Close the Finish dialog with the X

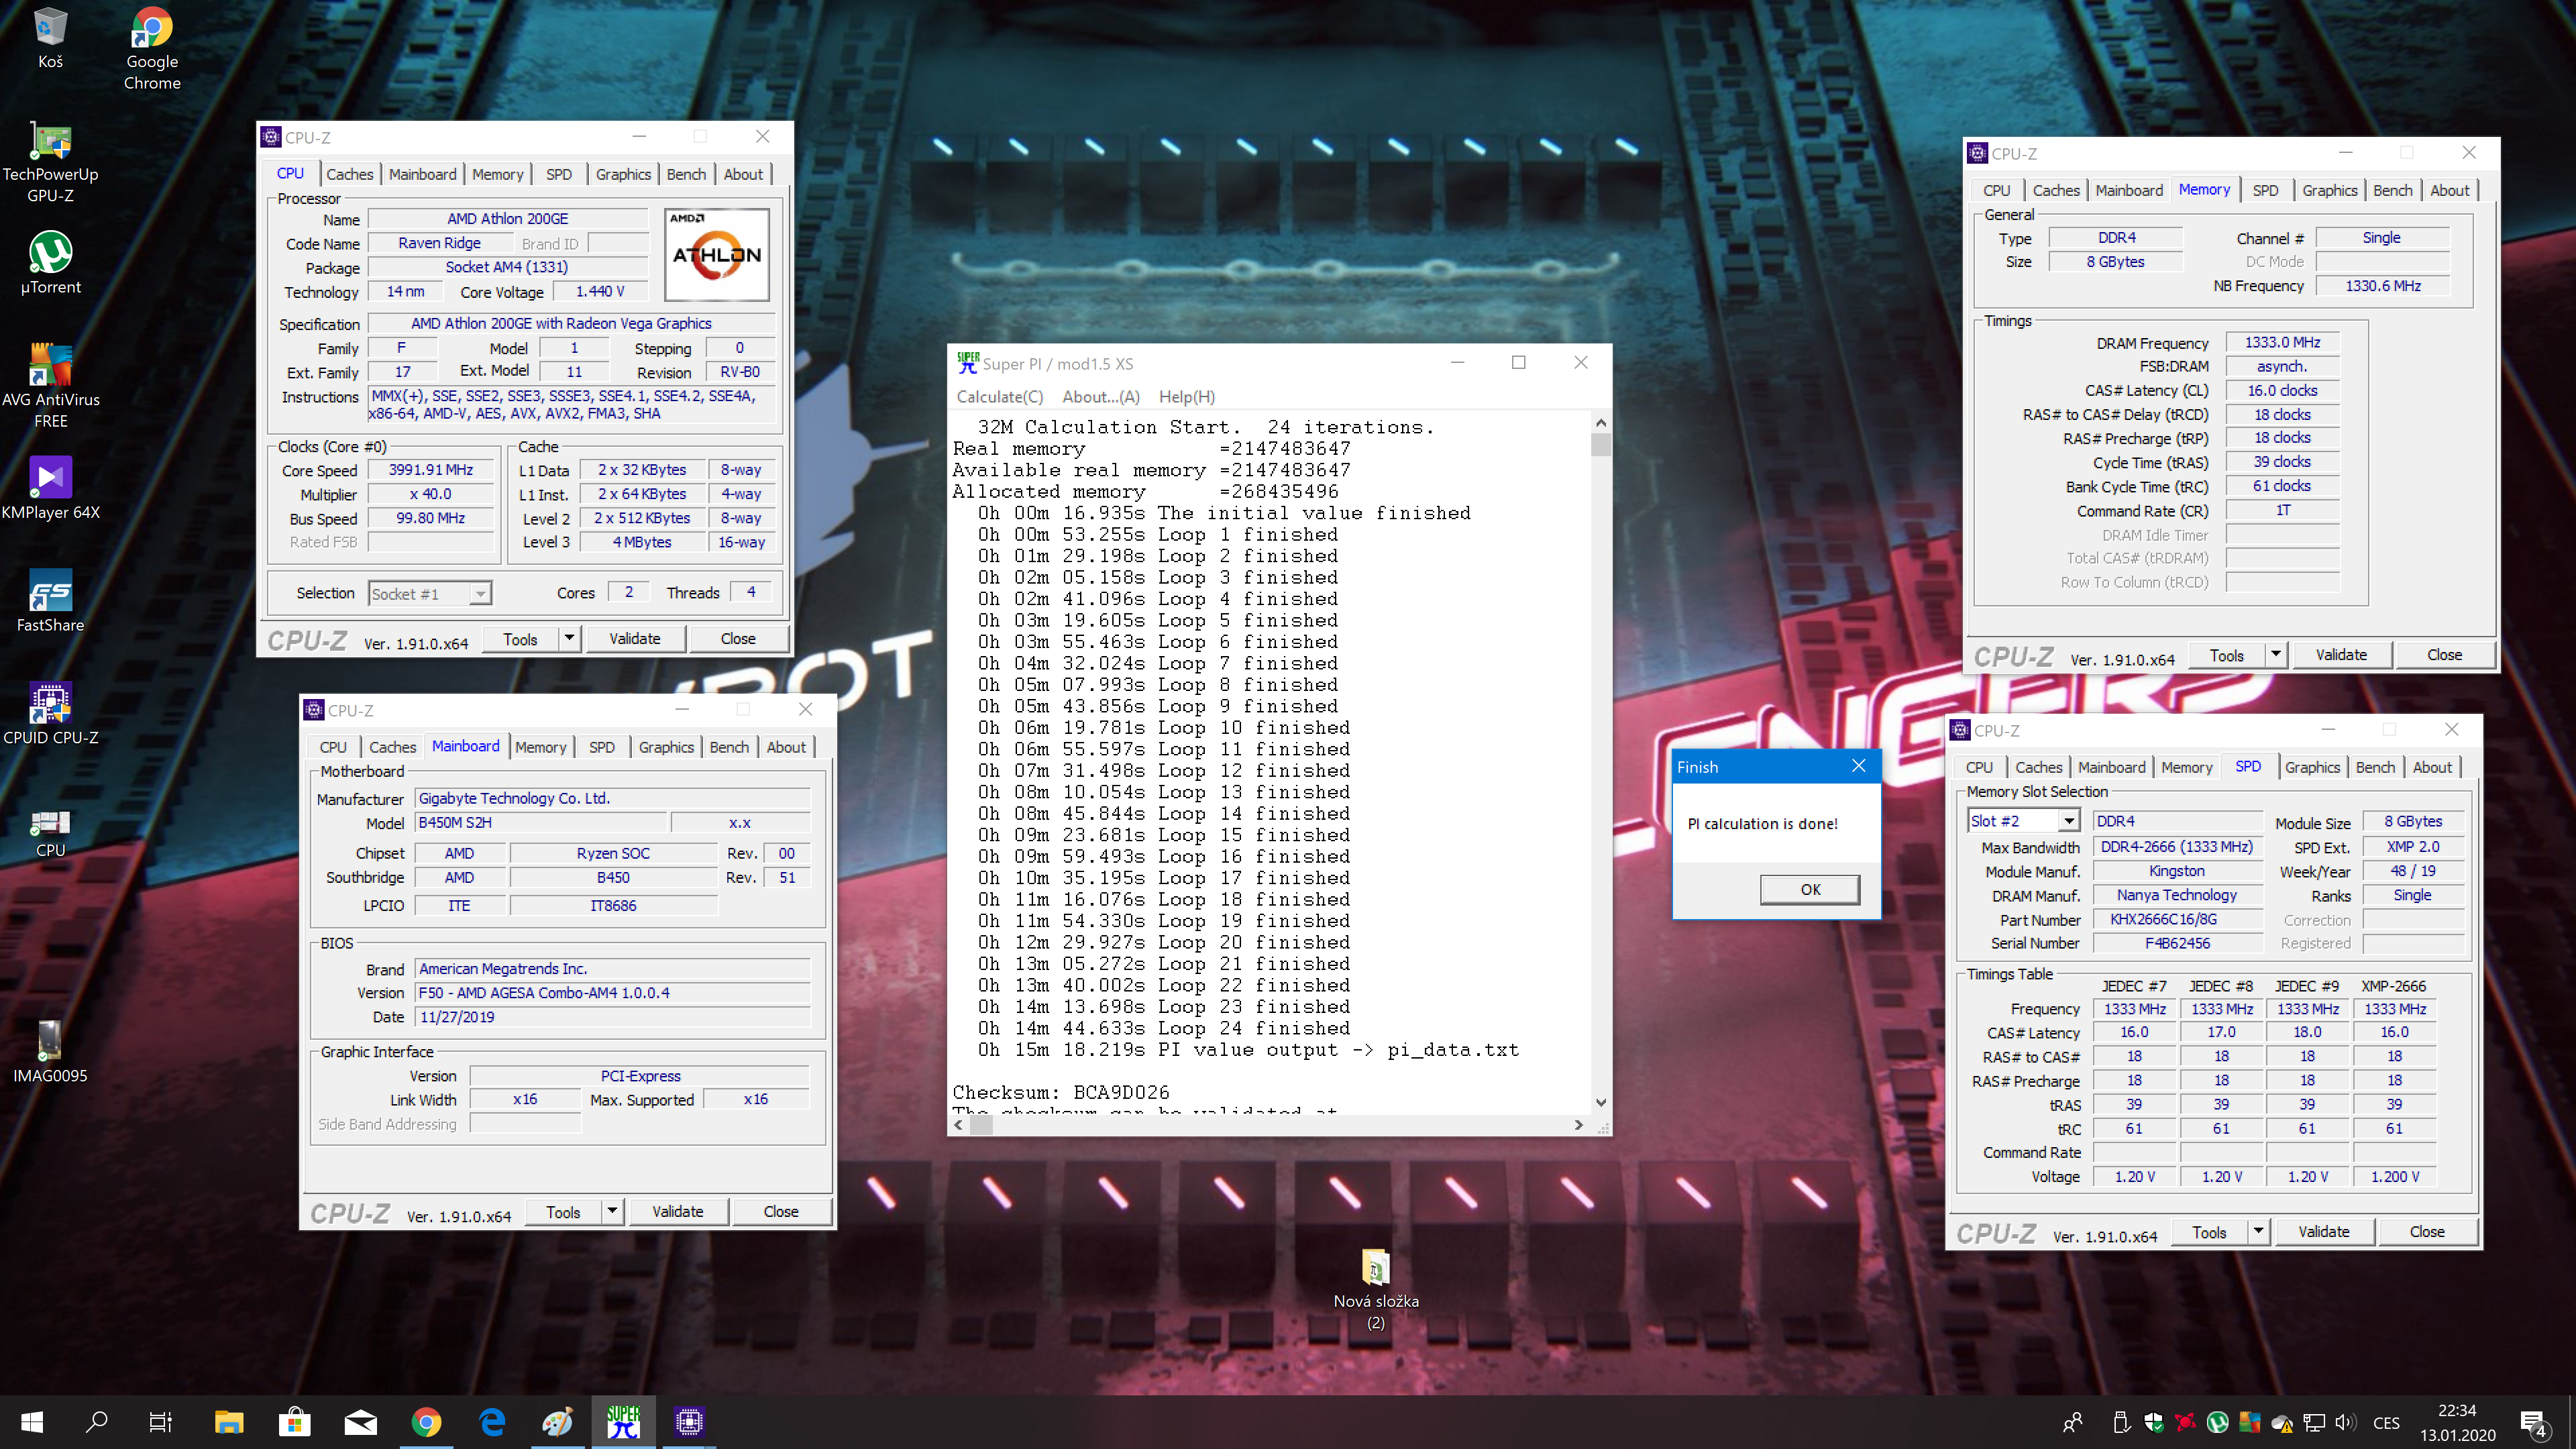1858,766
